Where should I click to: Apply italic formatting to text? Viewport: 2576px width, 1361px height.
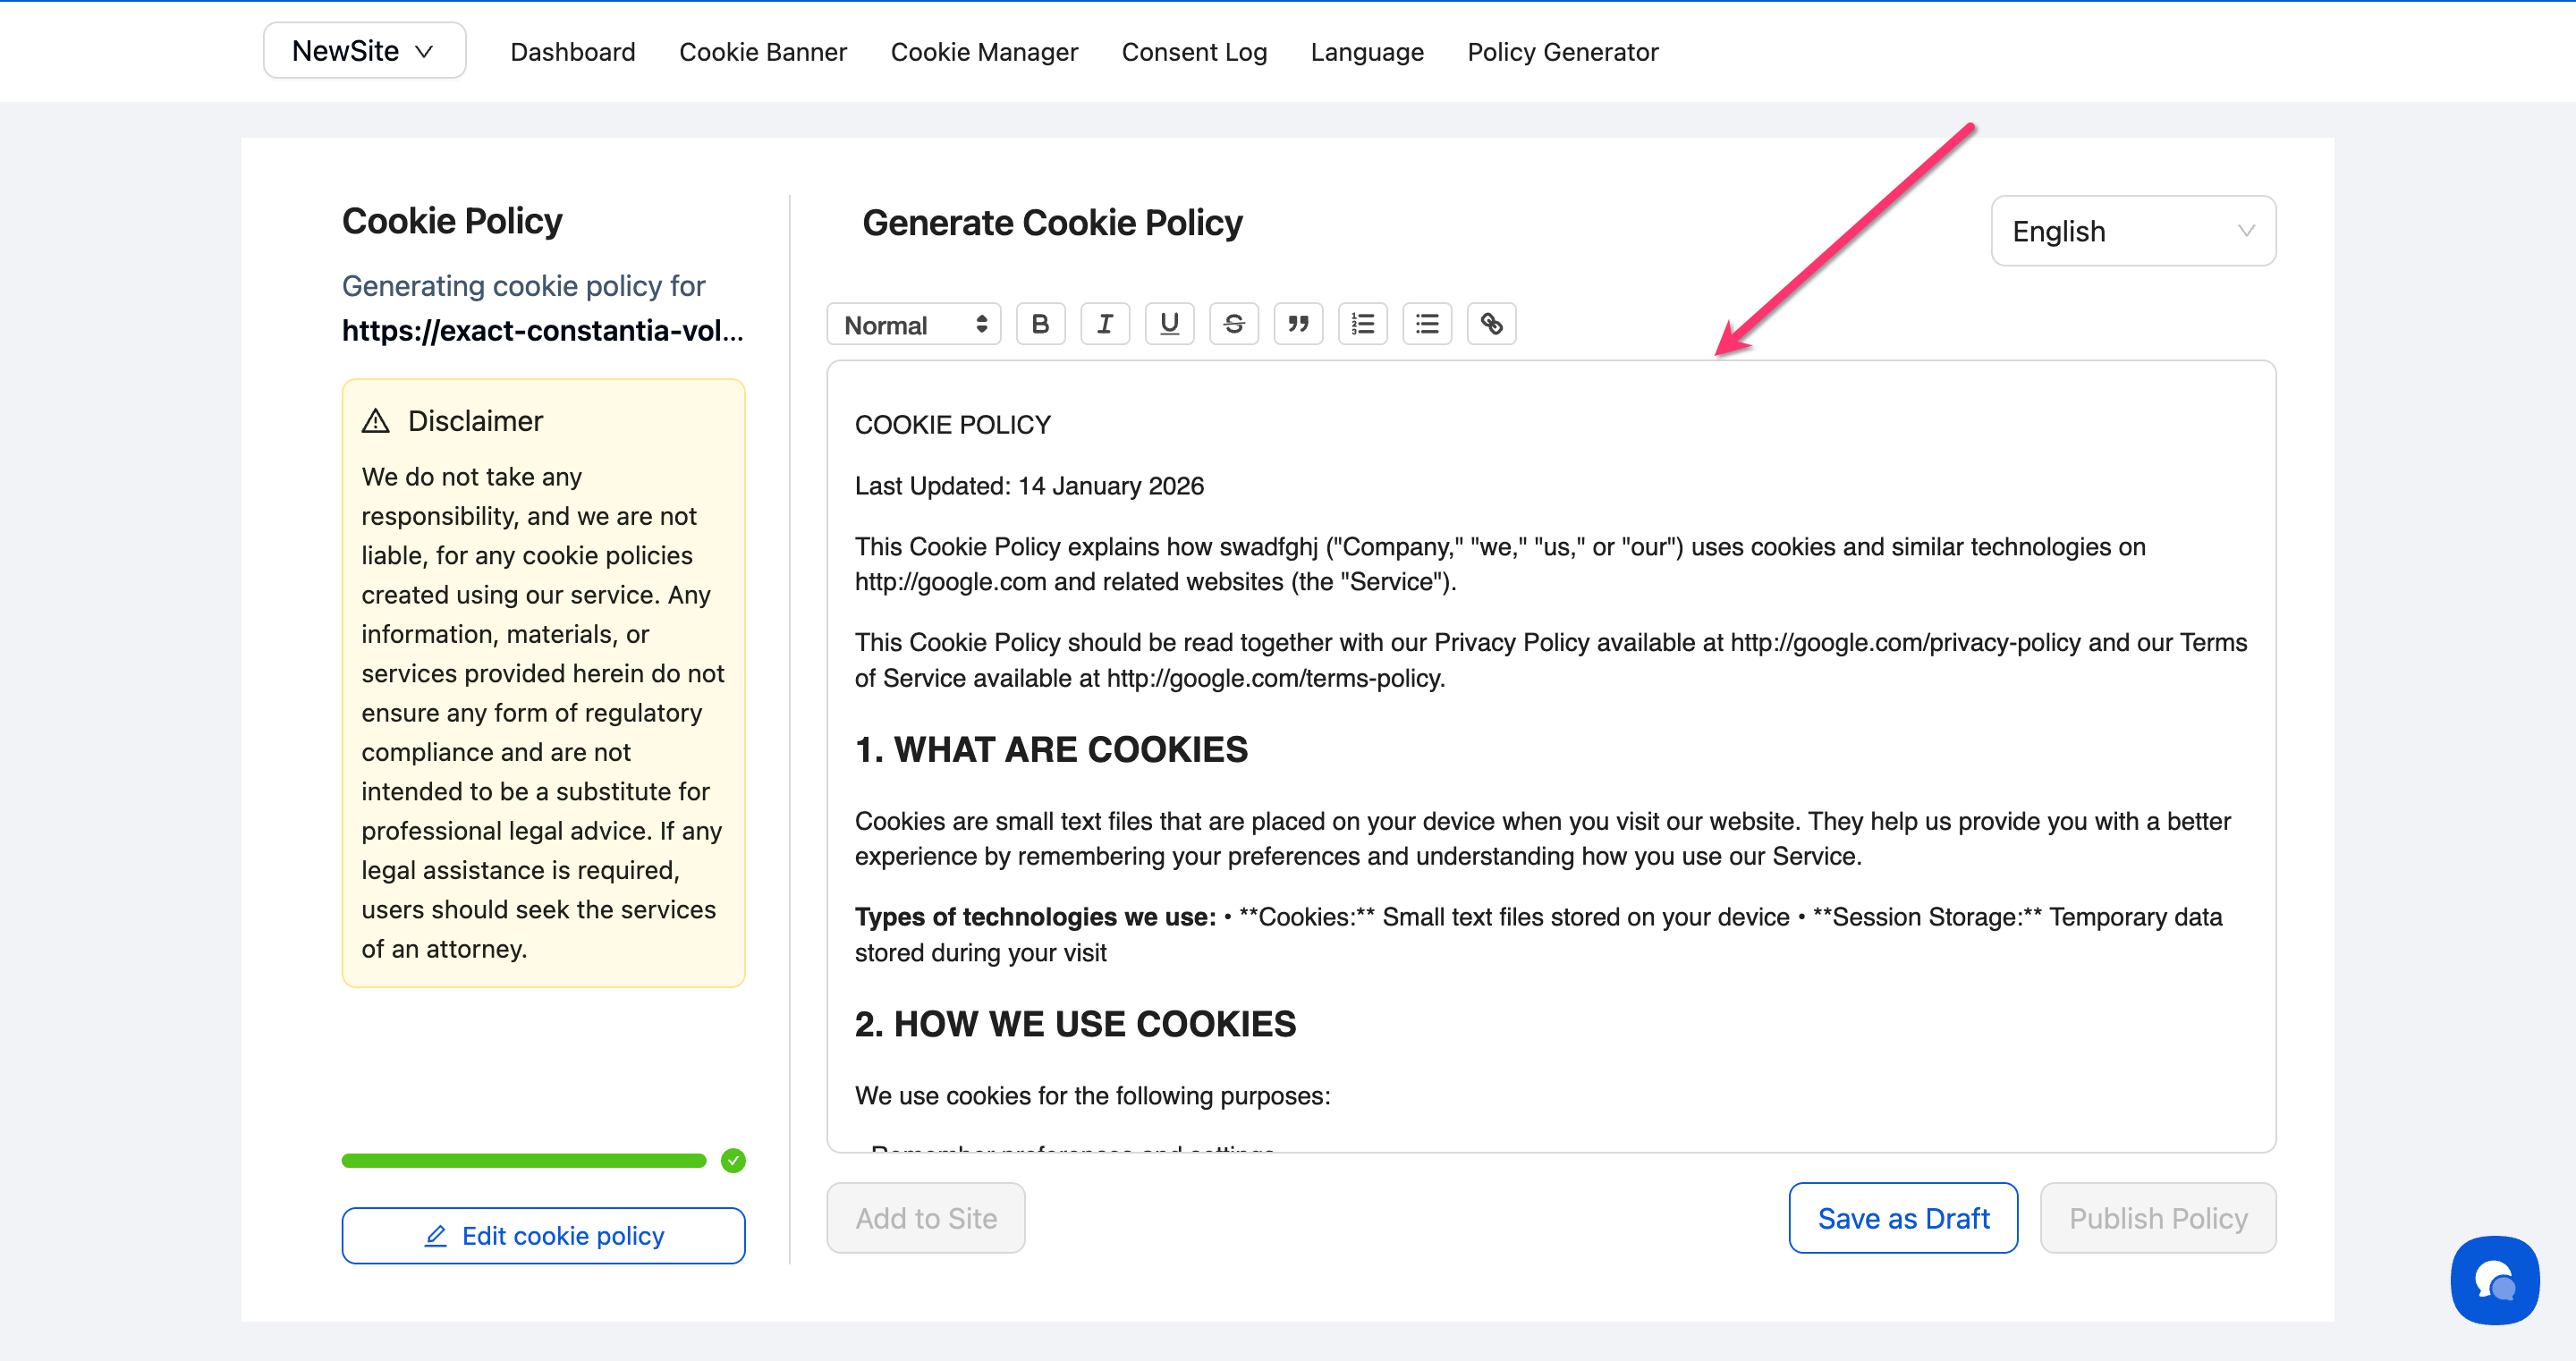point(1105,324)
